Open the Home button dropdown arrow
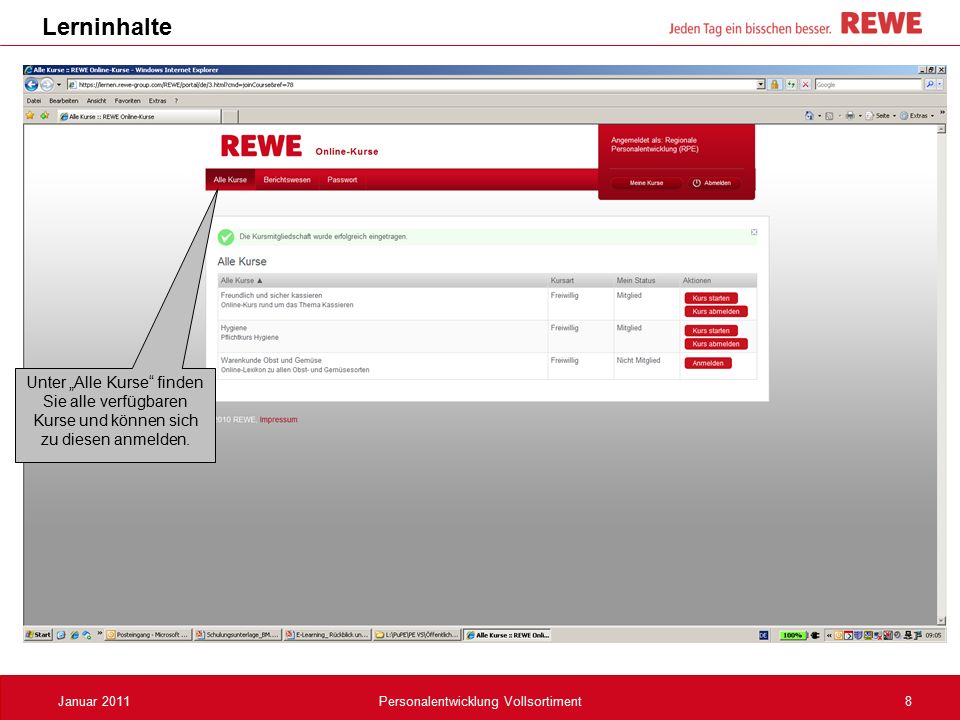This screenshot has height=720, width=960. pos(819,116)
